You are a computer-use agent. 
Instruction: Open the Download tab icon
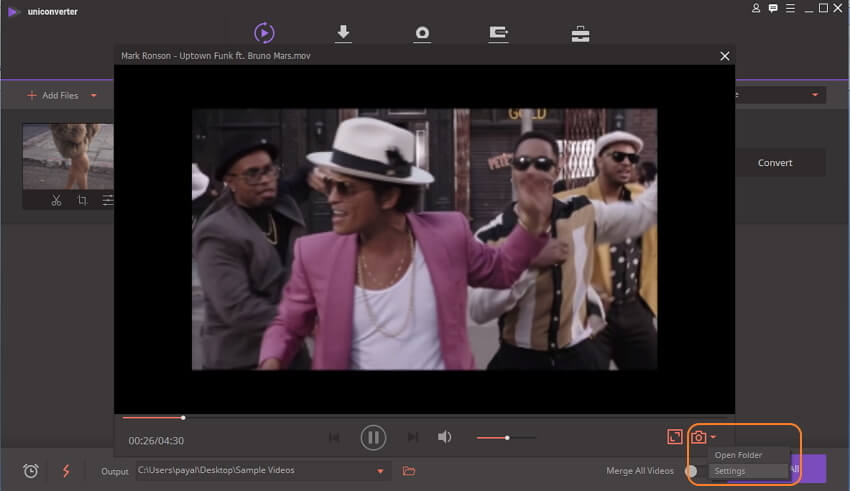(x=343, y=33)
